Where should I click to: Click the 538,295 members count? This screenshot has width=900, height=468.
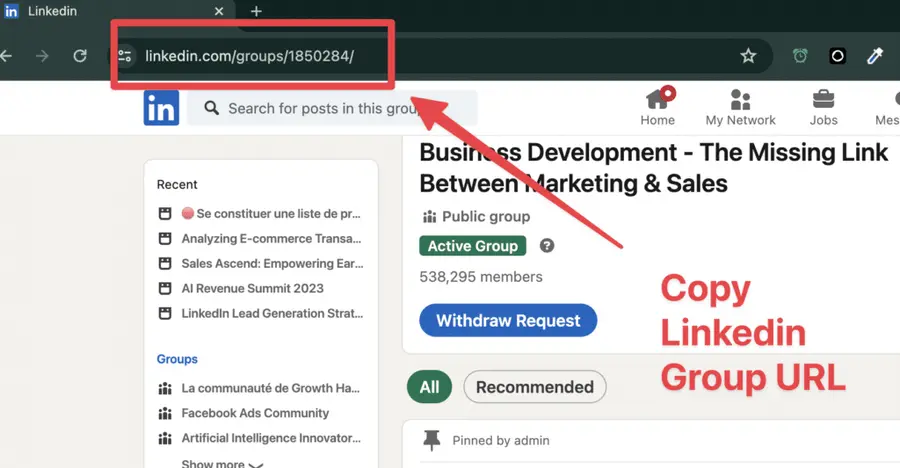[x=480, y=277]
